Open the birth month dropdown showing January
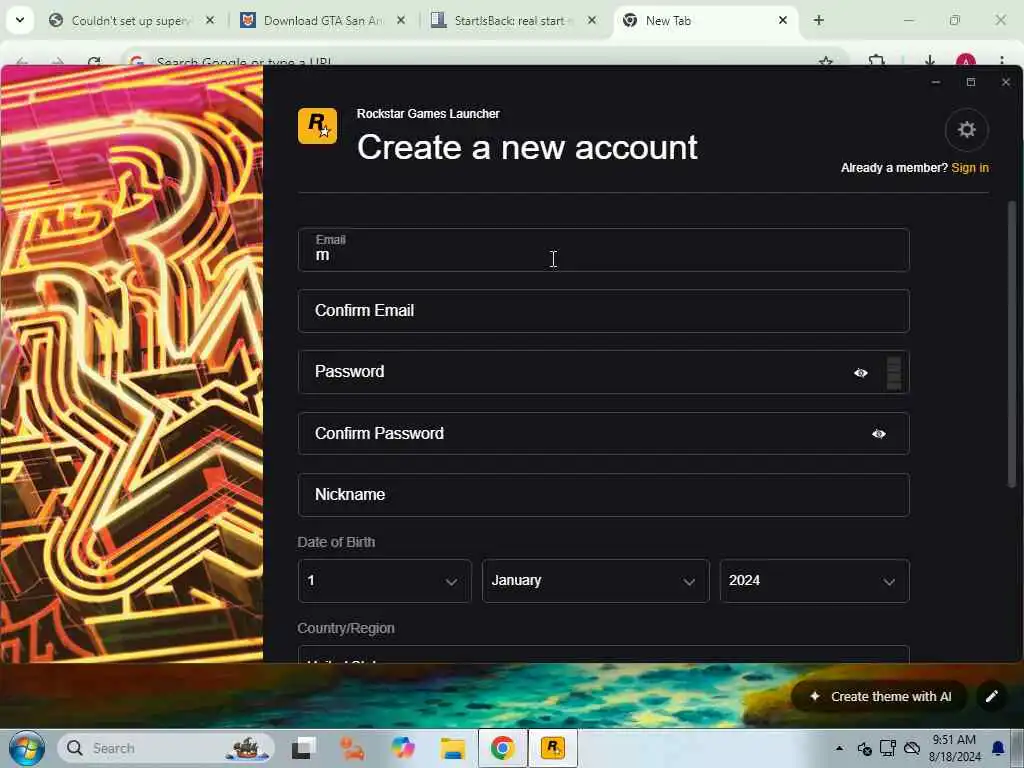 [x=596, y=581]
